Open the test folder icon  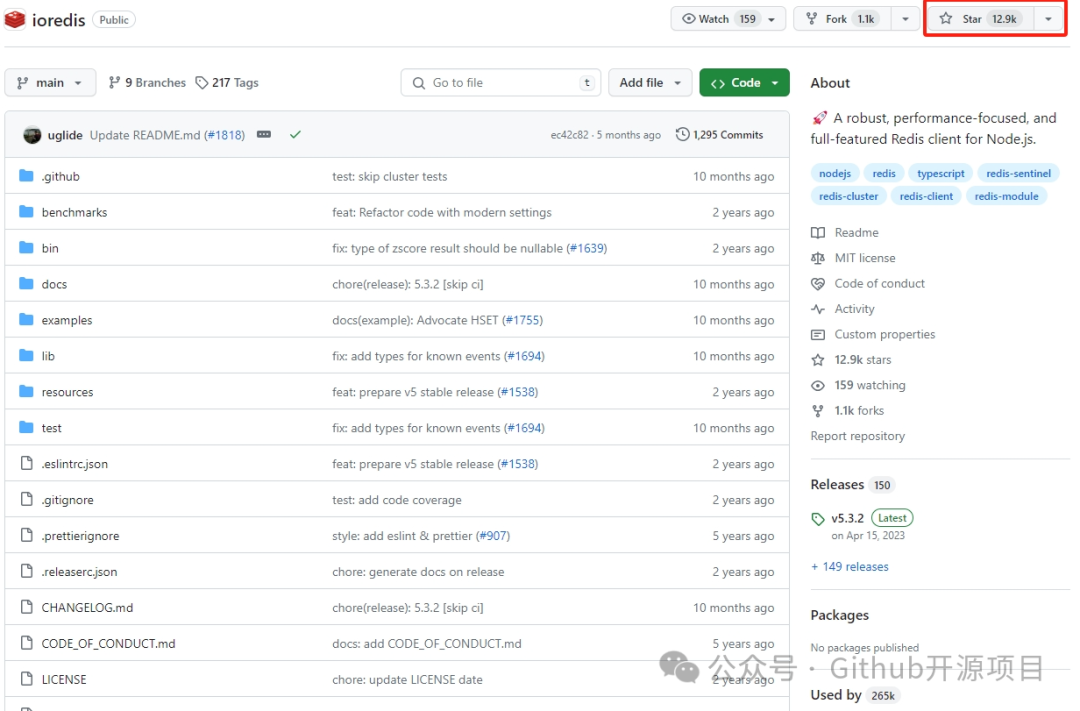pyautogui.click(x=26, y=427)
